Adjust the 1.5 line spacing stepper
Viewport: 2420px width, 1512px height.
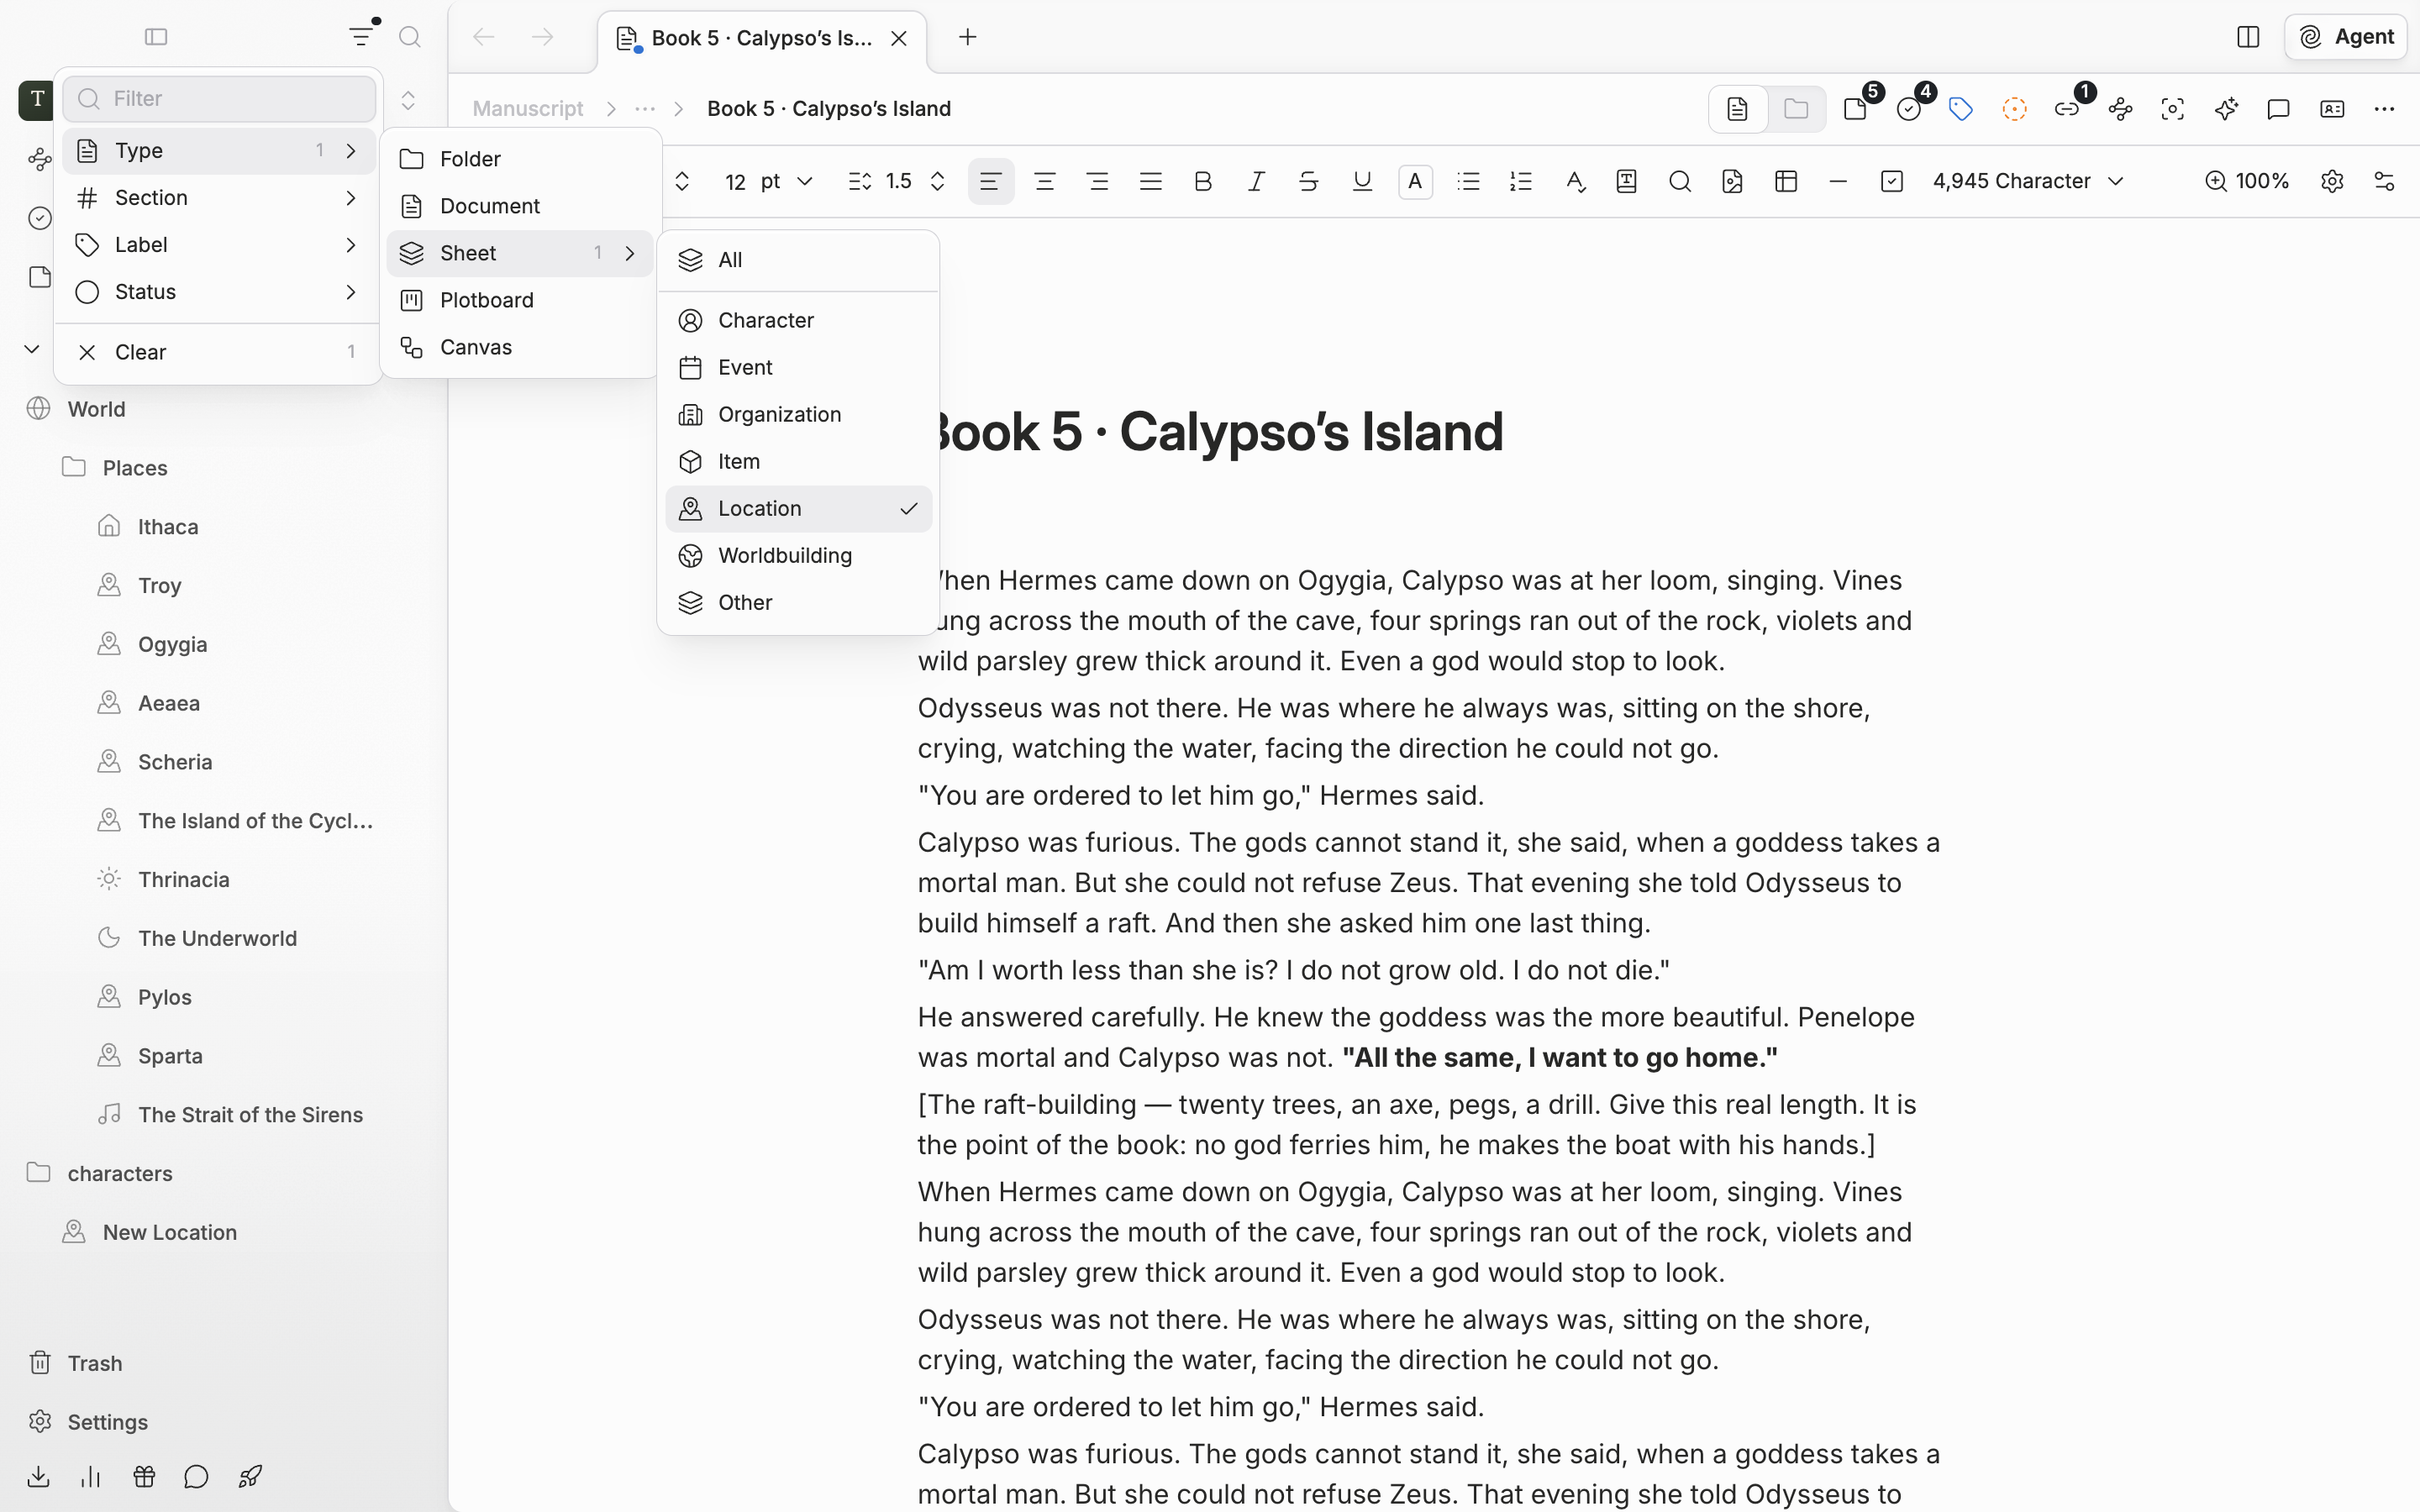click(x=937, y=181)
